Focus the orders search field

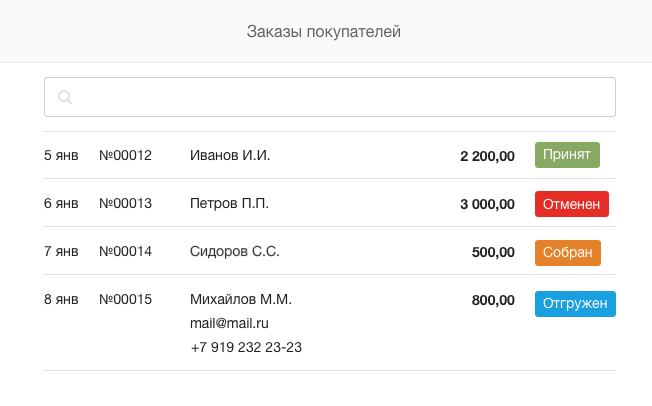[330, 97]
